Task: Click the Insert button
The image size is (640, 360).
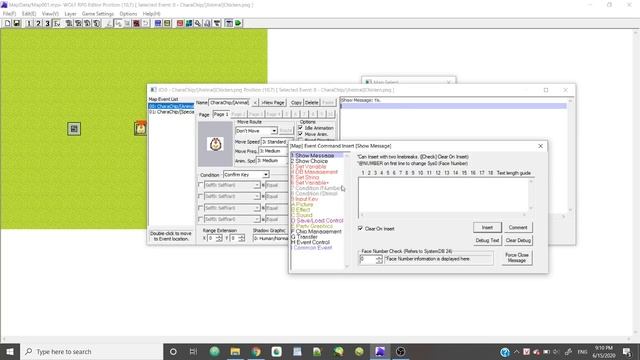Action: point(487,227)
